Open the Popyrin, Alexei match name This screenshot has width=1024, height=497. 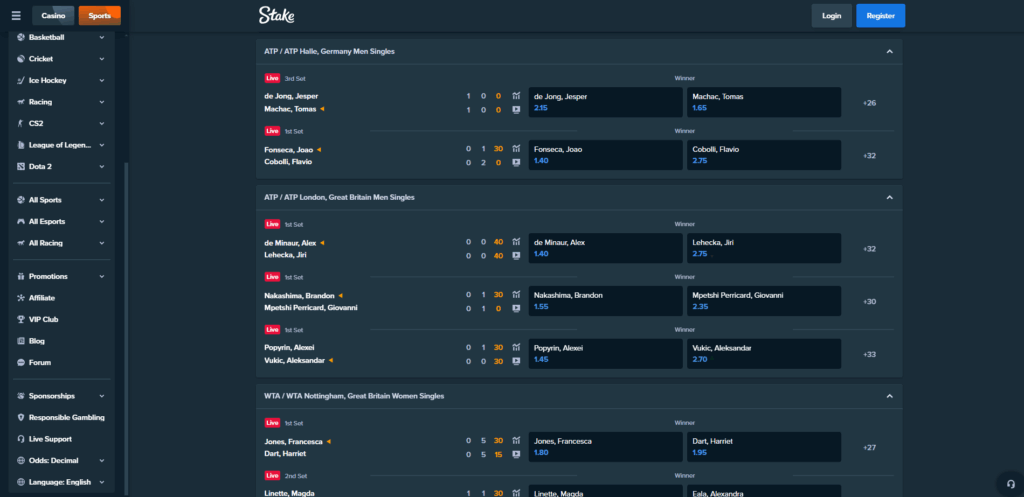tap(289, 347)
